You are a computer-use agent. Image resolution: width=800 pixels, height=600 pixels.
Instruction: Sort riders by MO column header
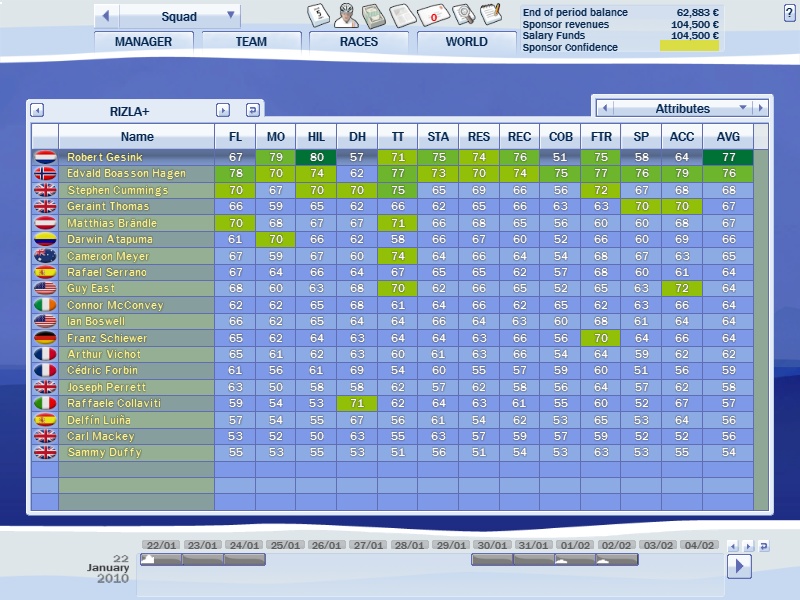[x=276, y=137]
